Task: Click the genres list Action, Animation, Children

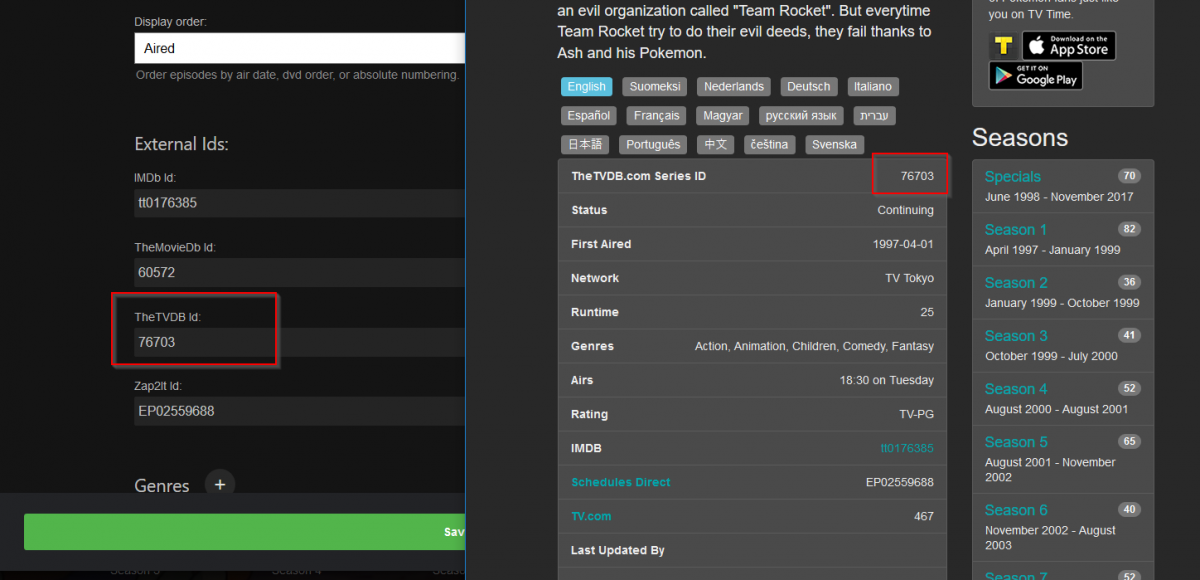Action: point(814,346)
